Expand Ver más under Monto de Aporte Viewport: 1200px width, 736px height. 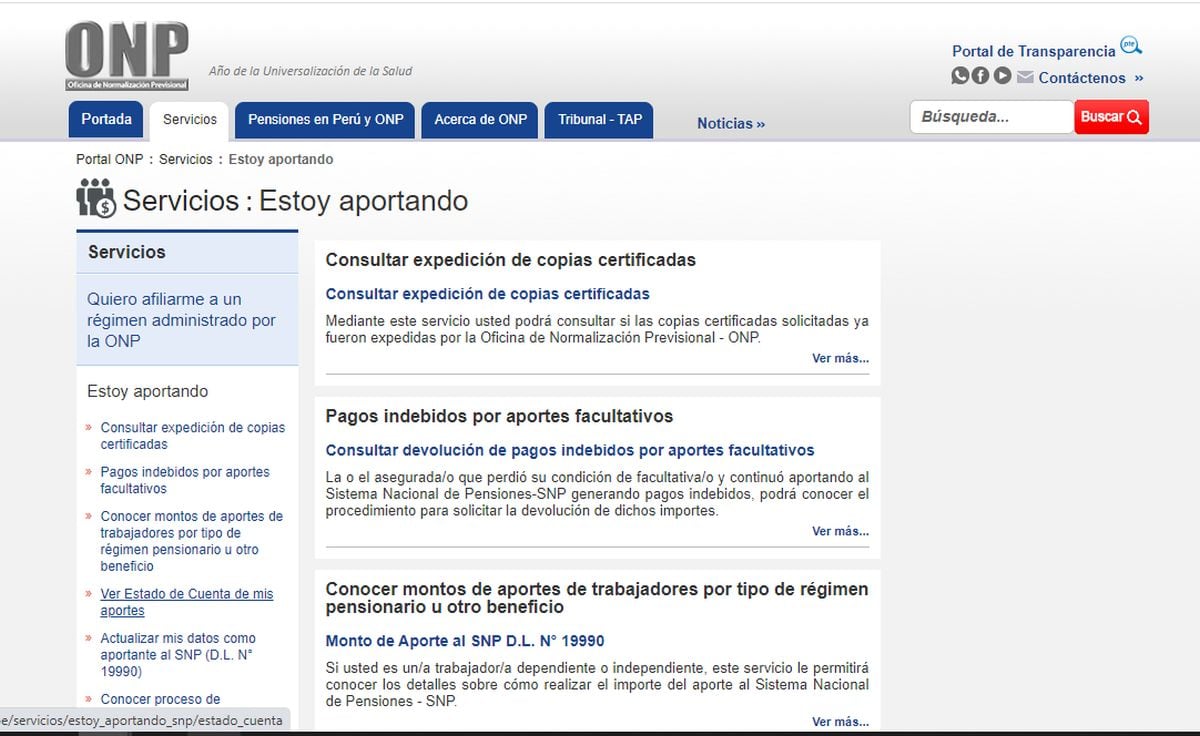(840, 721)
